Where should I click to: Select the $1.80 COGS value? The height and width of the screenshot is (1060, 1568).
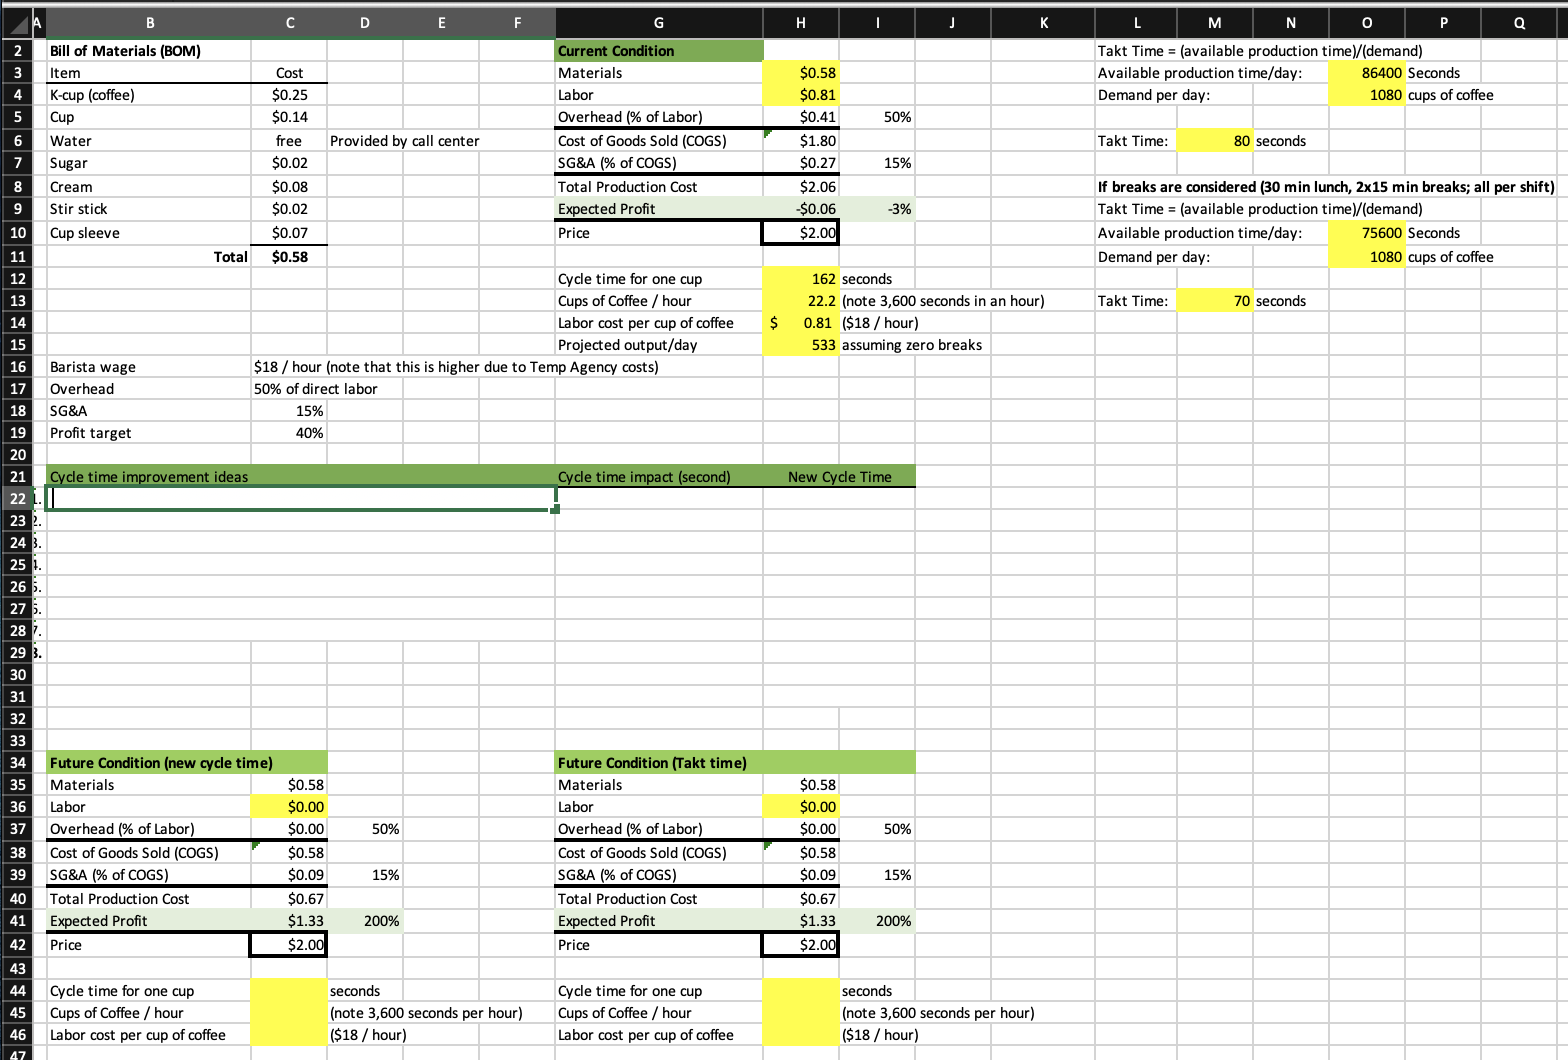tap(800, 141)
